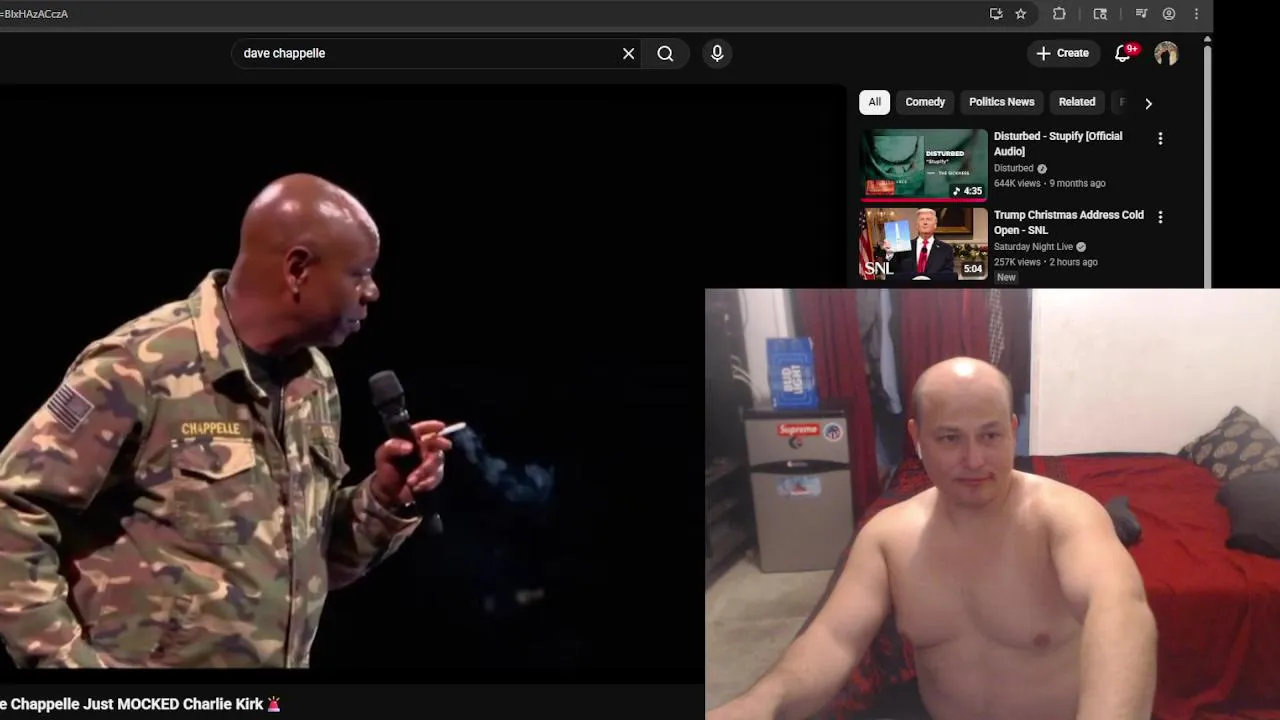Open the tab search icon in browser toolbar
Viewport: 1280px width, 720px height.
coord(1100,14)
